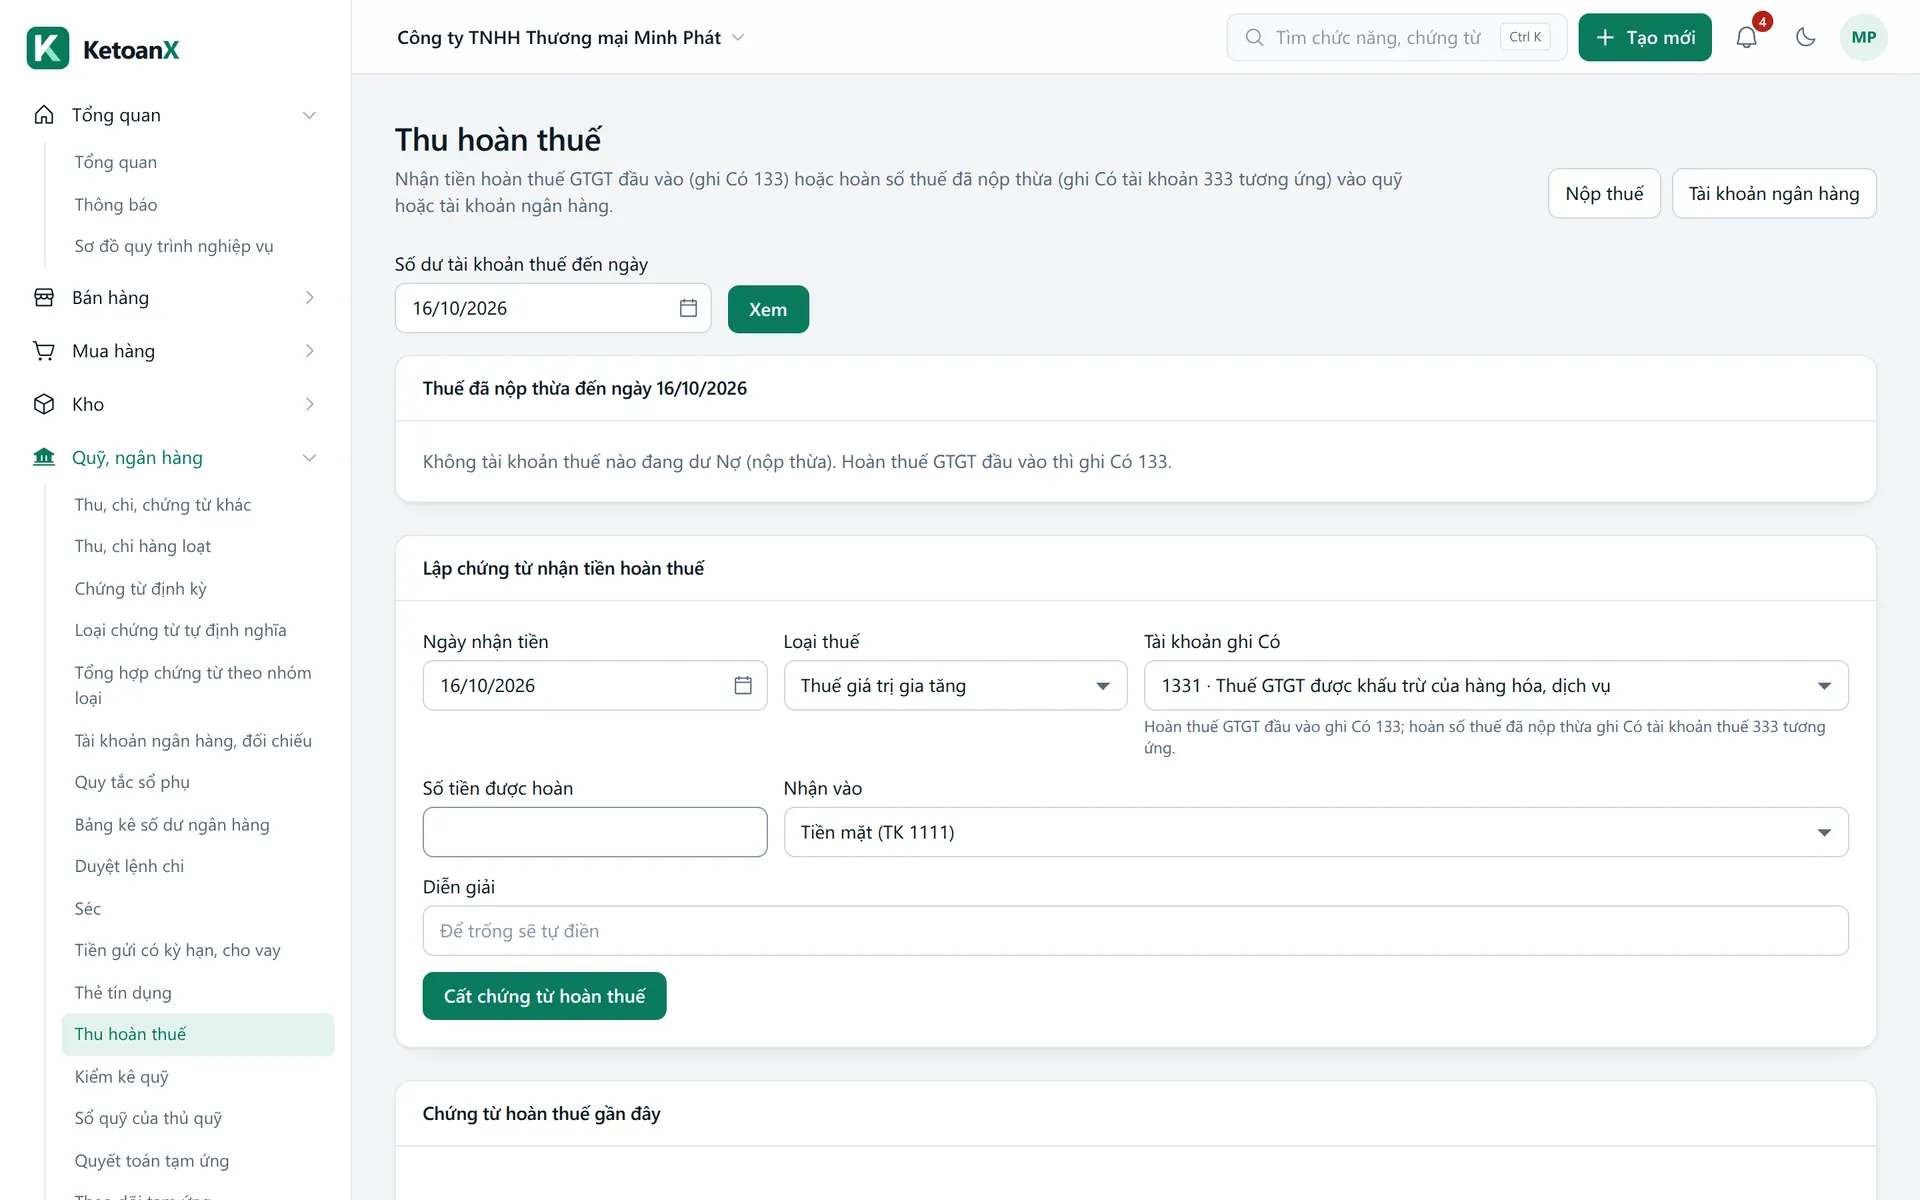Open the company selector dropdown
This screenshot has width=1920, height=1200.
tap(571, 38)
